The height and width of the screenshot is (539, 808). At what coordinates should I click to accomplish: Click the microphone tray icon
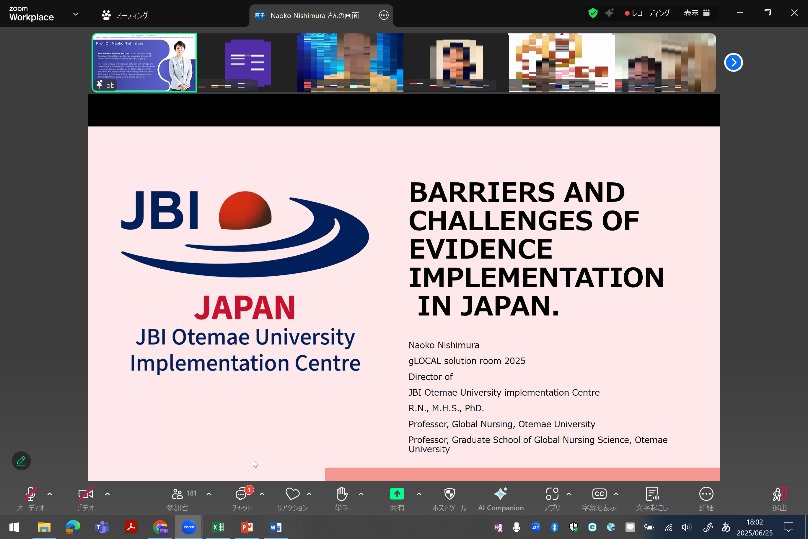point(516,527)
